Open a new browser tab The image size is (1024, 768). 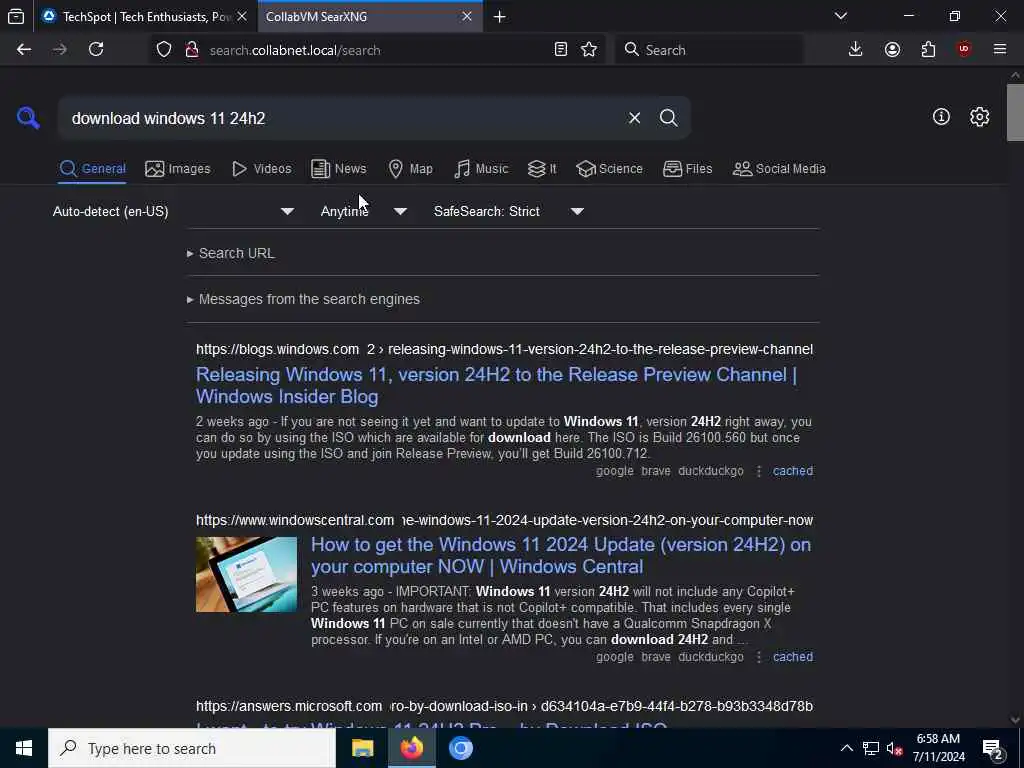point(500,17)
